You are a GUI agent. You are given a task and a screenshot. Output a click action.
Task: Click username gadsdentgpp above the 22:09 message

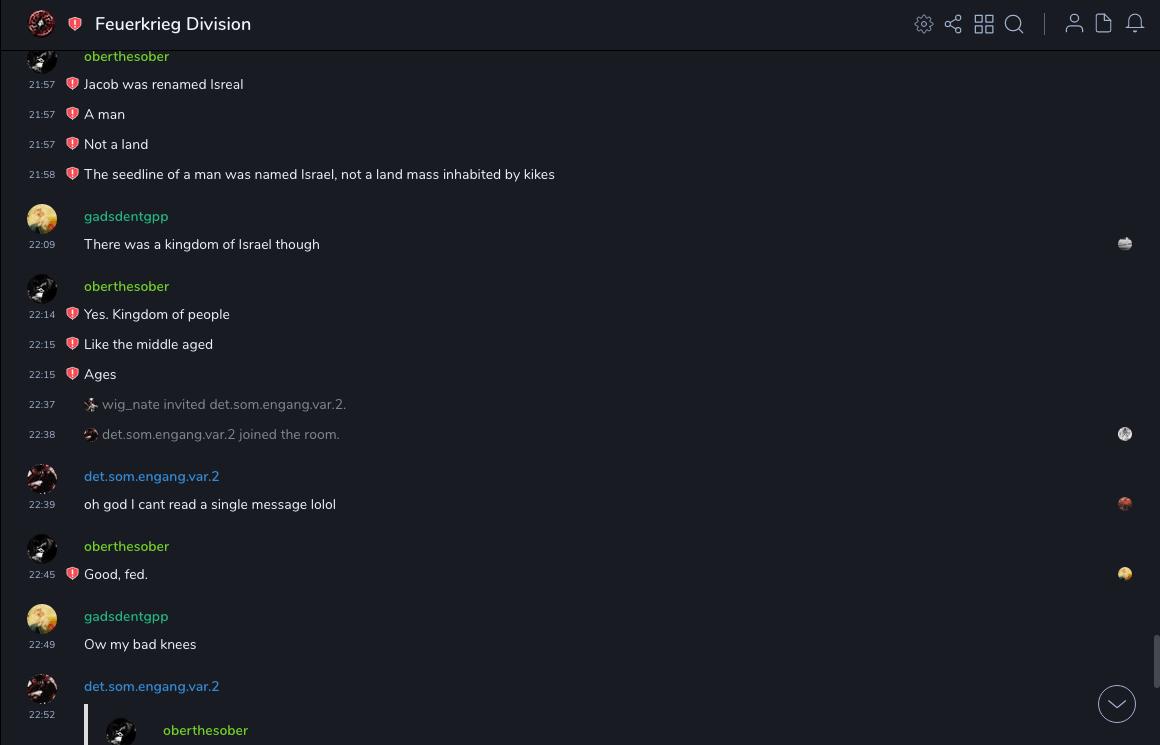[126, 217]
